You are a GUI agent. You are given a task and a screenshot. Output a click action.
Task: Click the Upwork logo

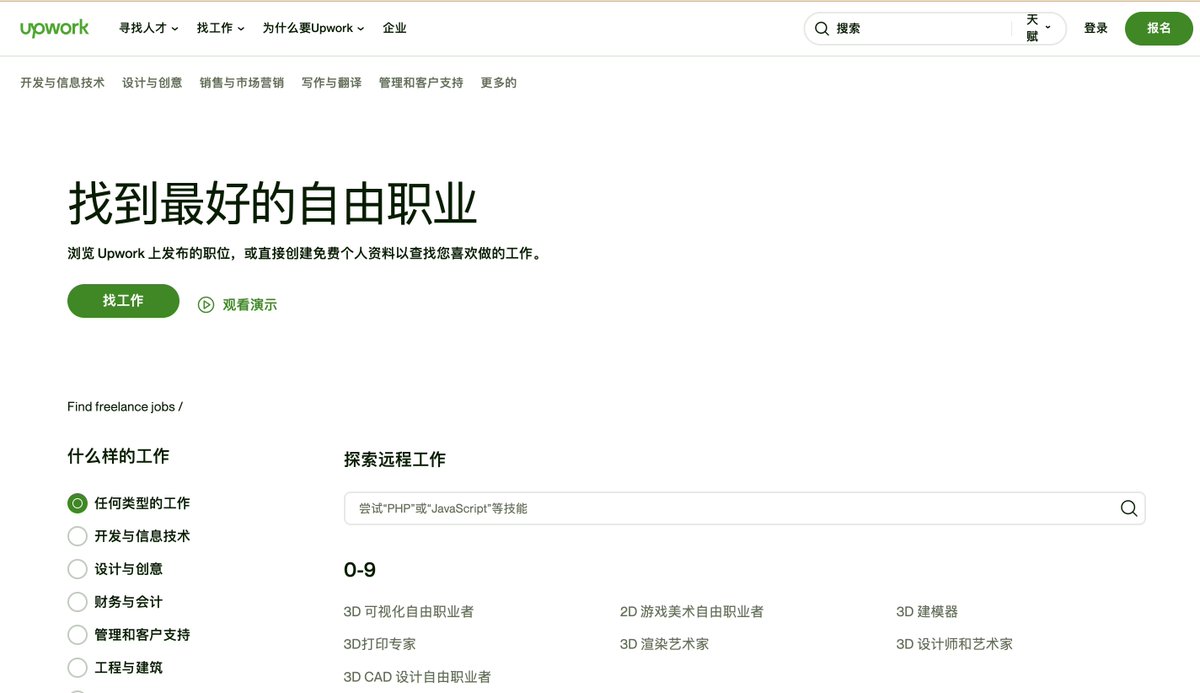[x=54, y=28]
